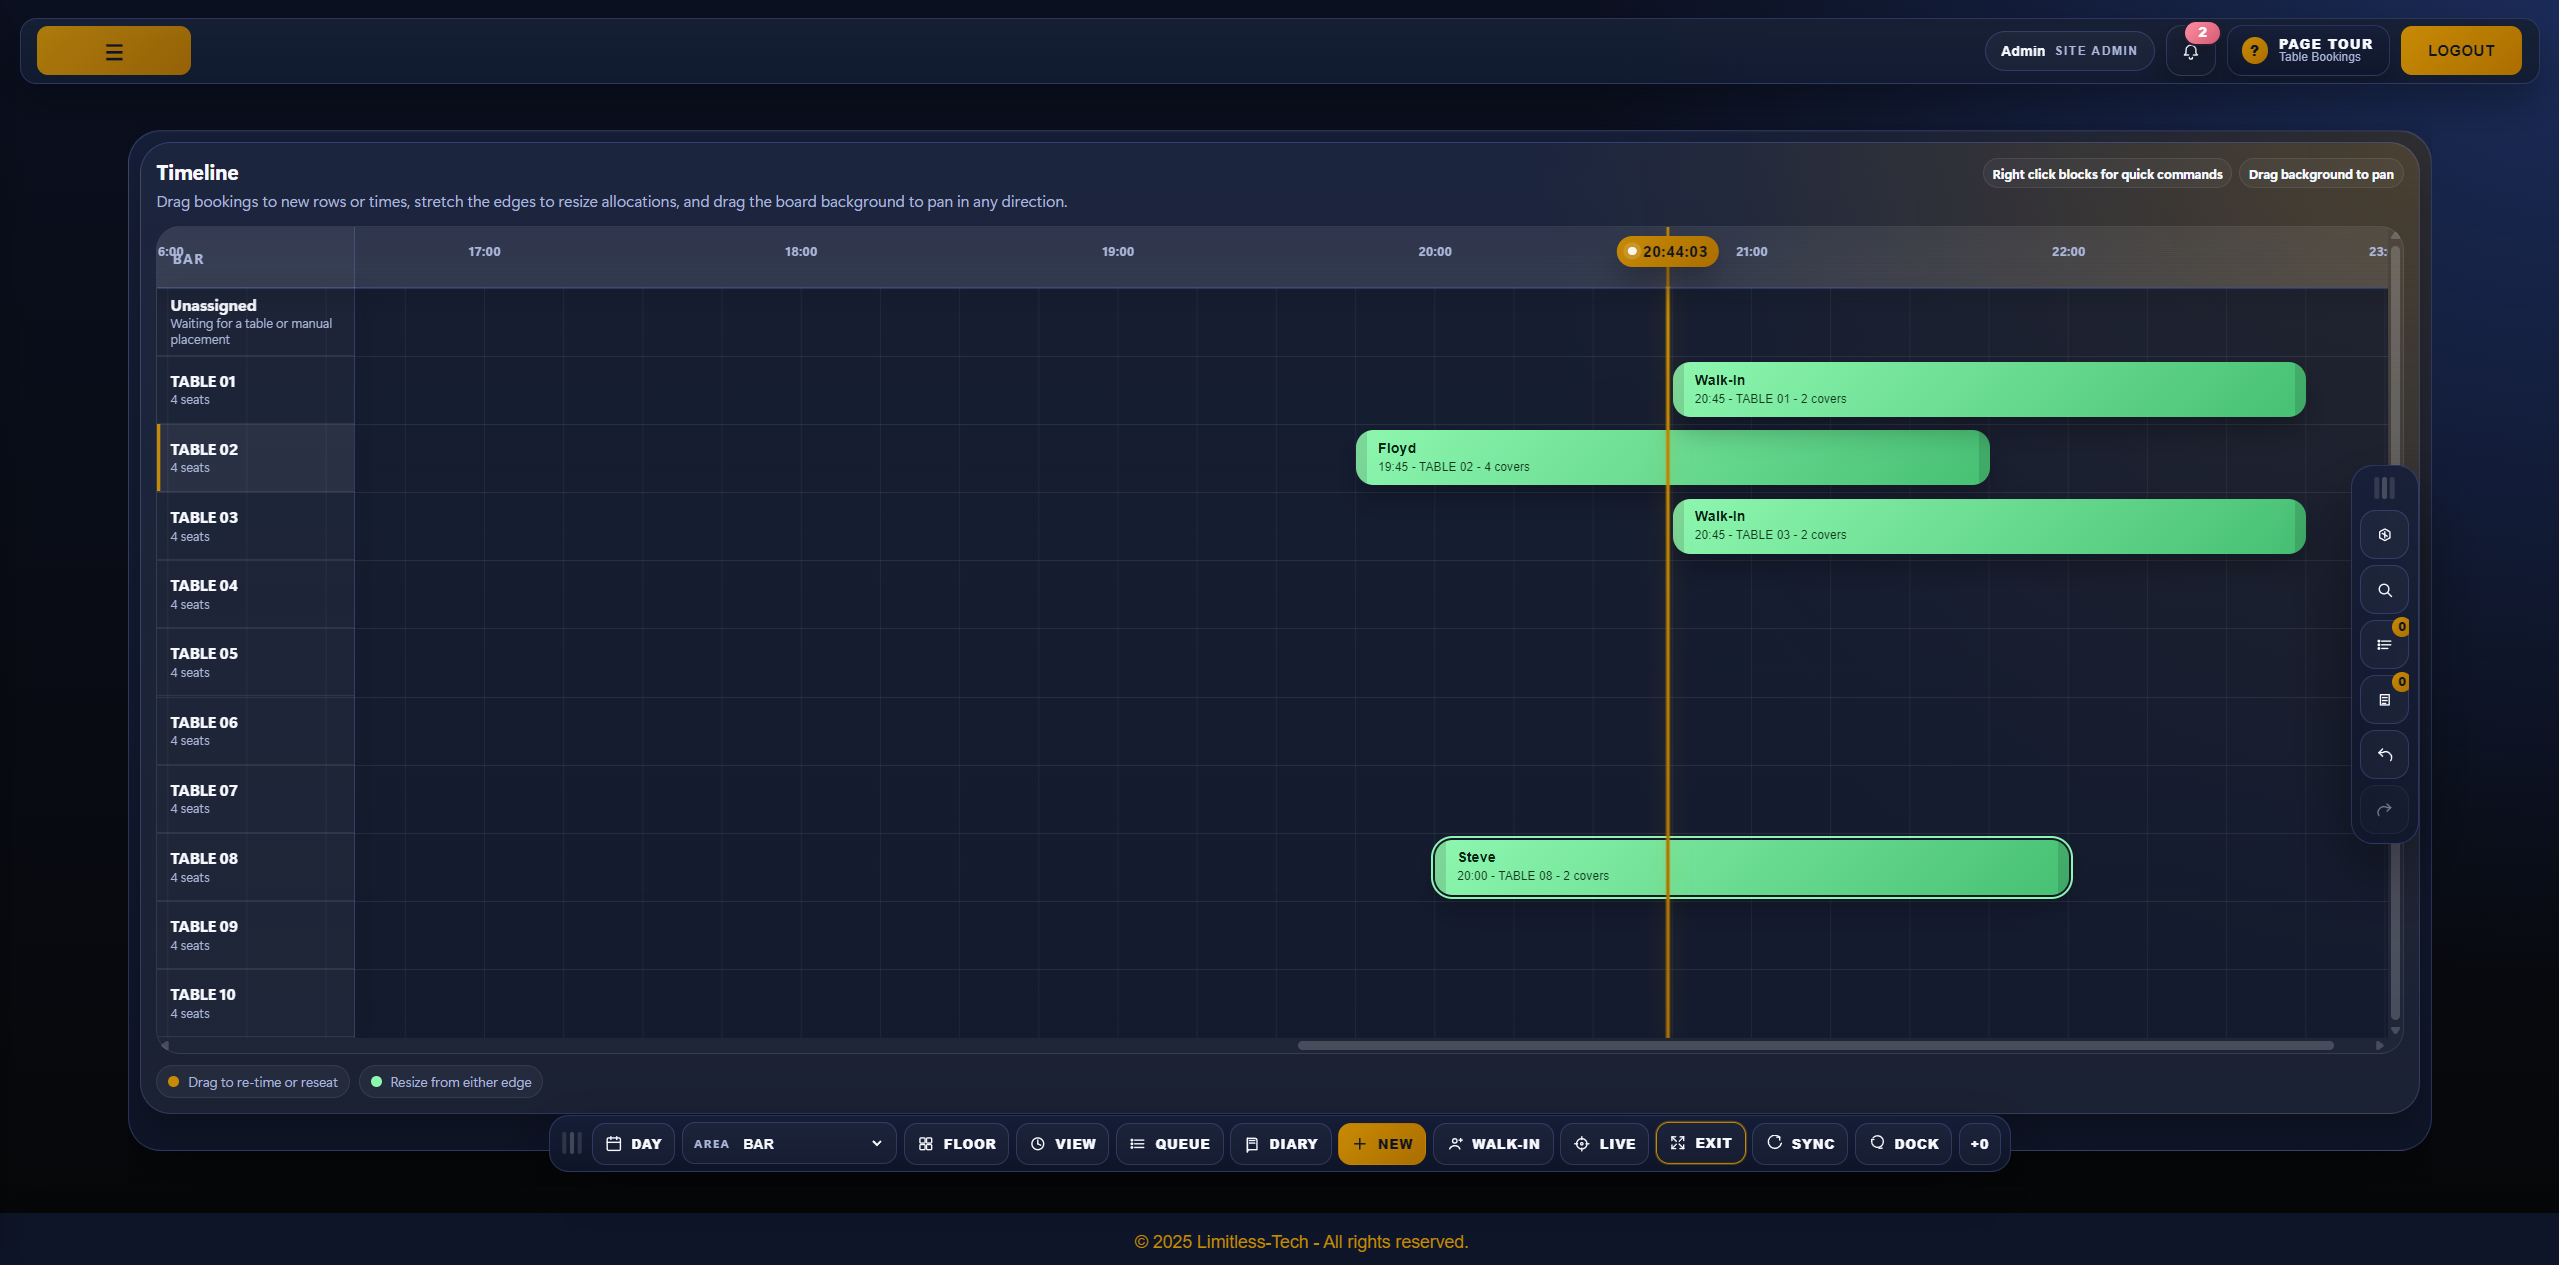Image resolution: width=2559 pixels, height=1265 pixels.
Task: Select the TABLE 04 row header
Action: pyautogui.click(x=255, y=594)
